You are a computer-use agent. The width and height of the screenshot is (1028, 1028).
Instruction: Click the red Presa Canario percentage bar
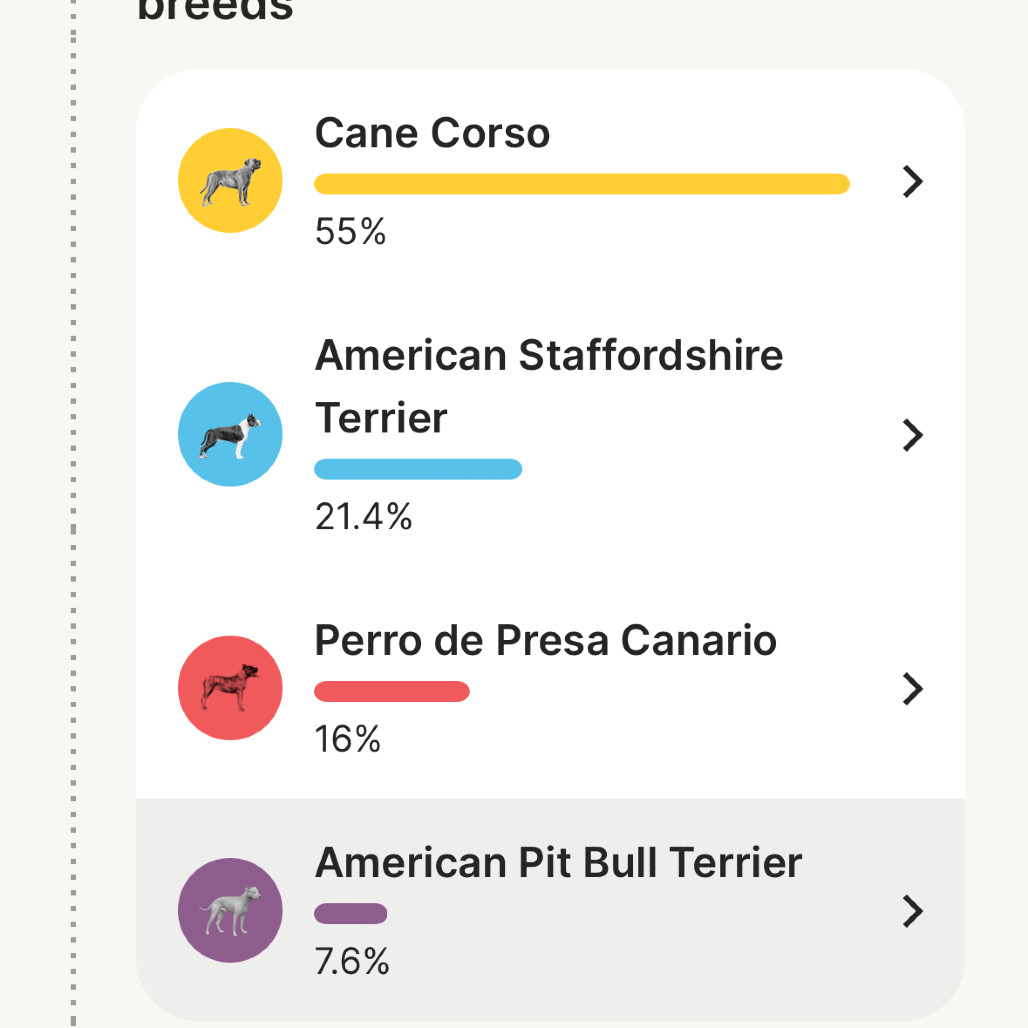391,691
